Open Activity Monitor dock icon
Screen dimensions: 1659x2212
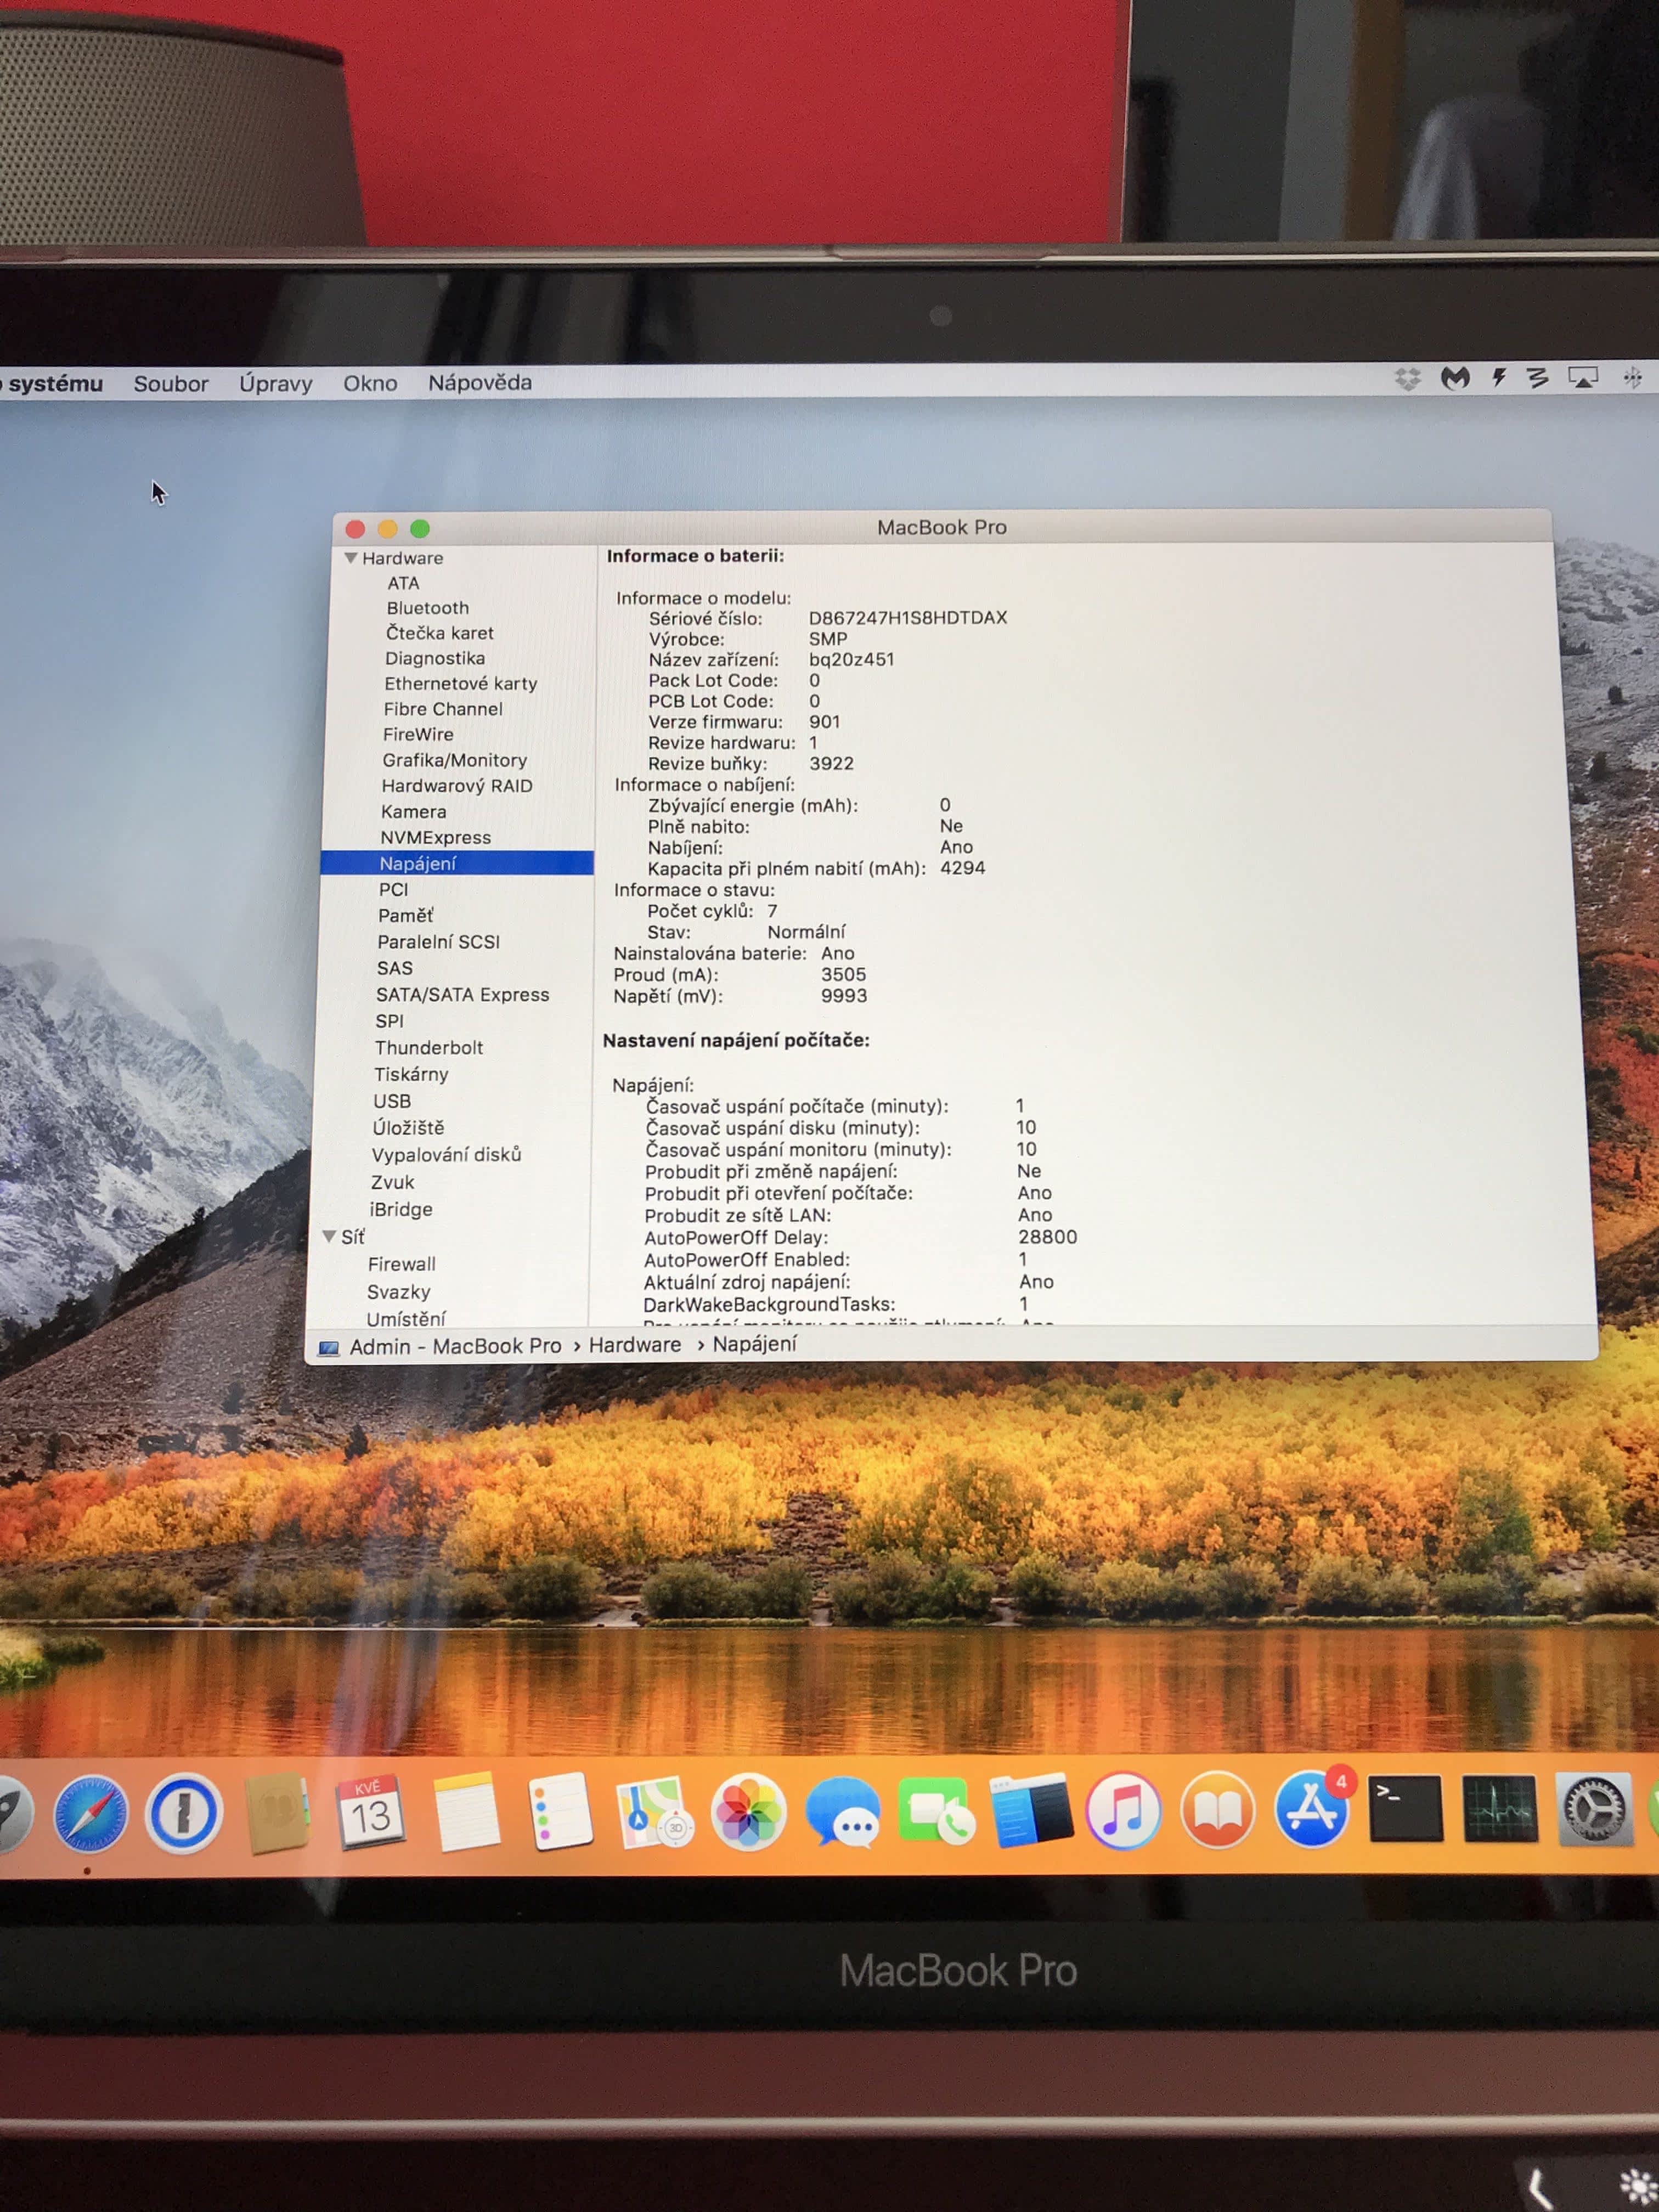1499,1809
